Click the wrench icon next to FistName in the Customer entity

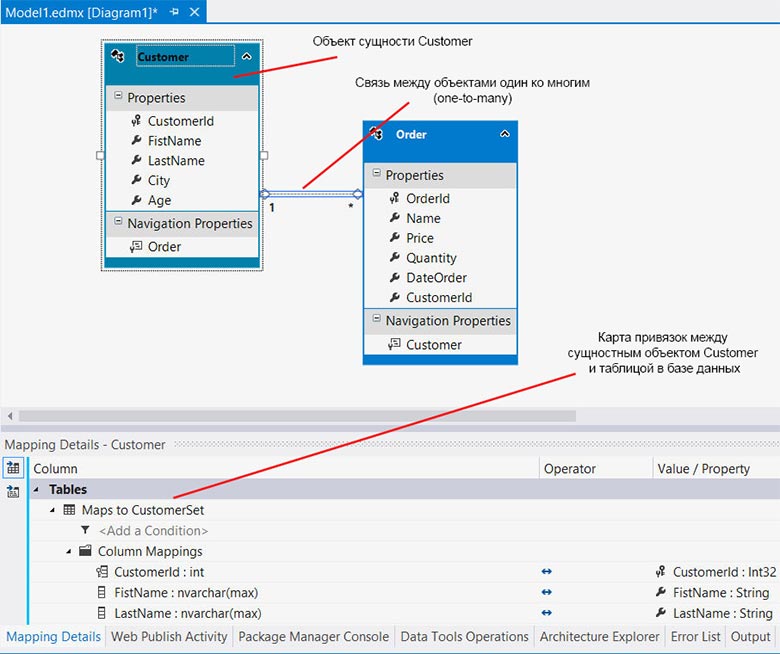[x=136, y=140]
